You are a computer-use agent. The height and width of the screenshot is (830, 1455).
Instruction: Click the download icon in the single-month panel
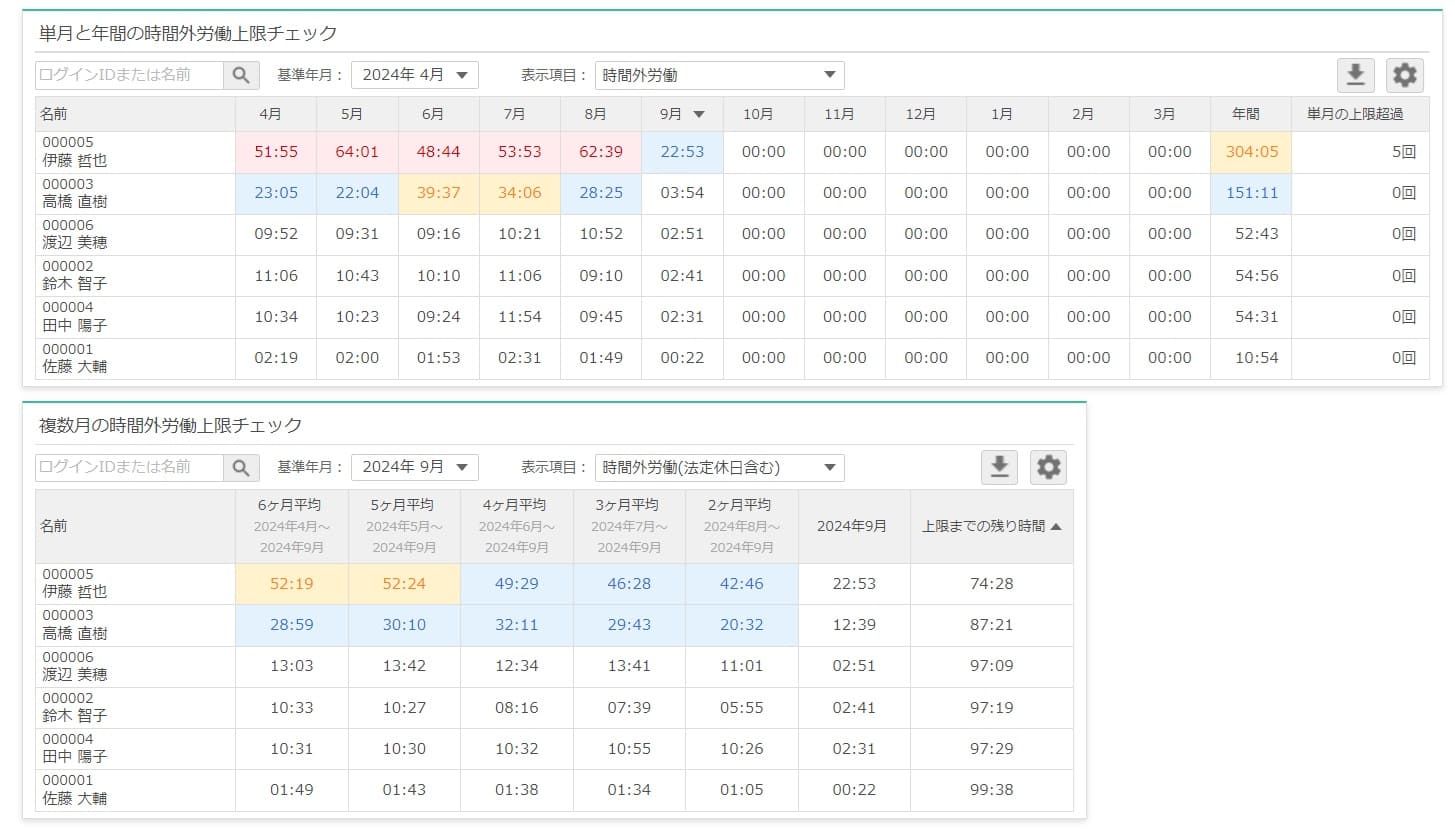[1356, 75]
